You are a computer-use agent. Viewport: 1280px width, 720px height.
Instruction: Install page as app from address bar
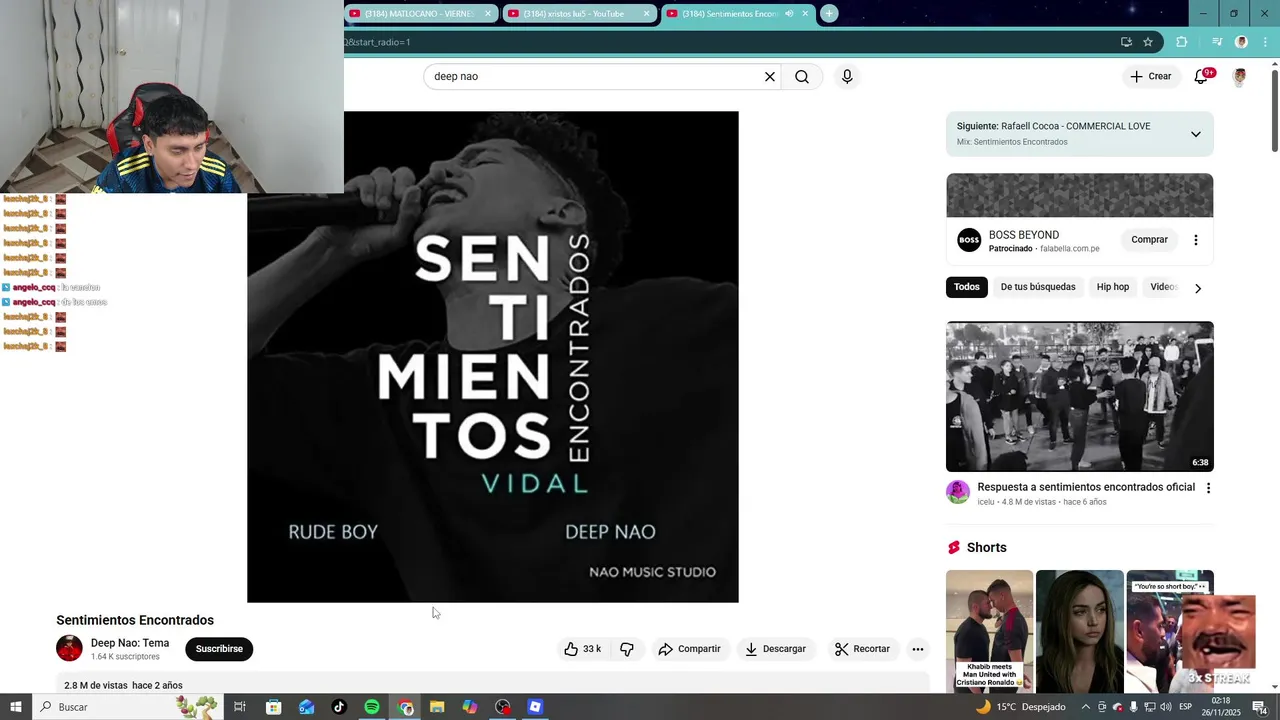pos(1126,42)
